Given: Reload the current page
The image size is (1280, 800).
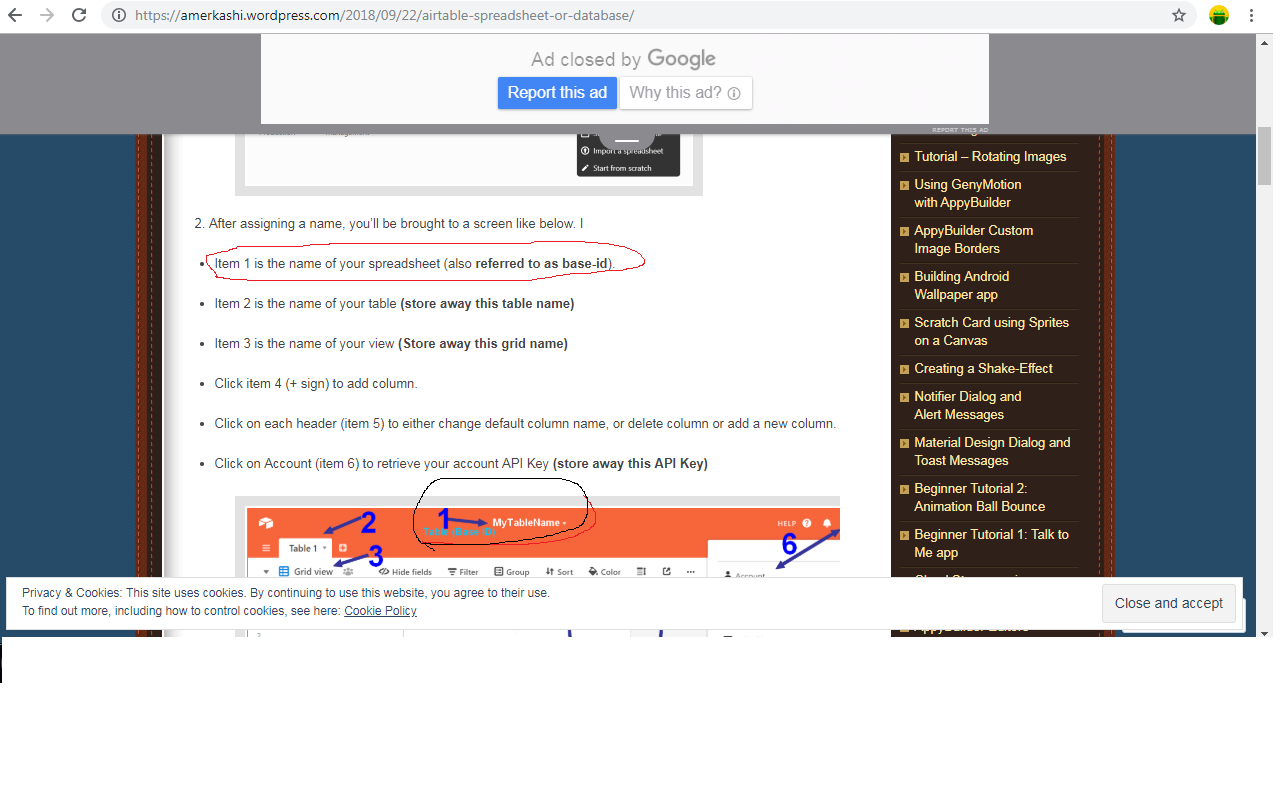Looking at the screenshot, I should [x=79, y=15].
